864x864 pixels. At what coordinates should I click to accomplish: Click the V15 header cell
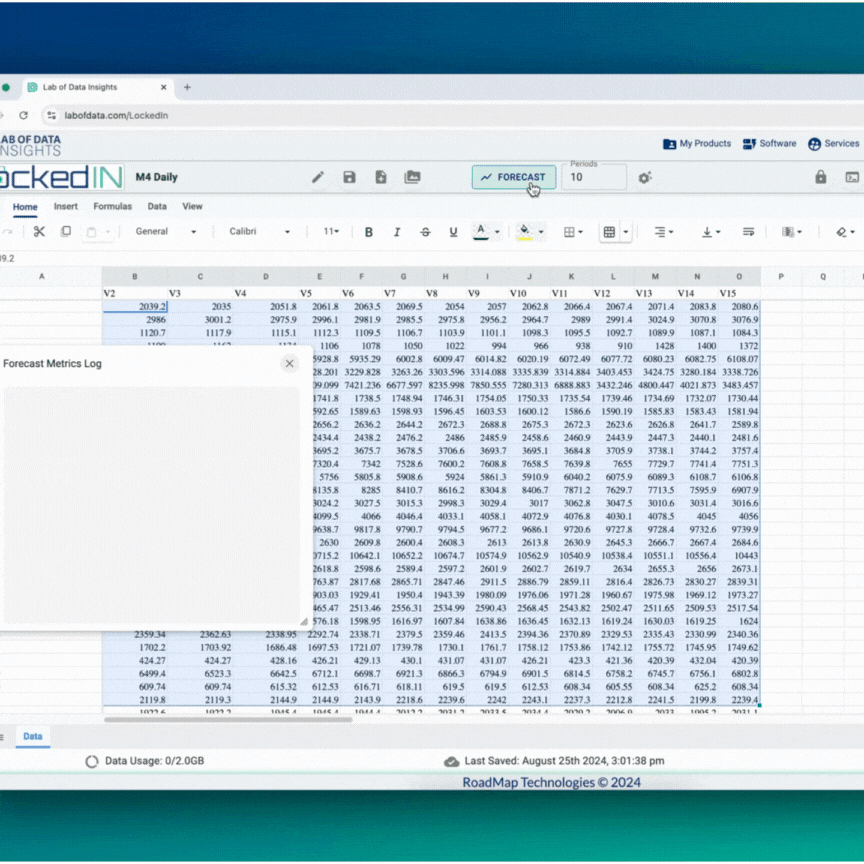click(x=739, y=293)
